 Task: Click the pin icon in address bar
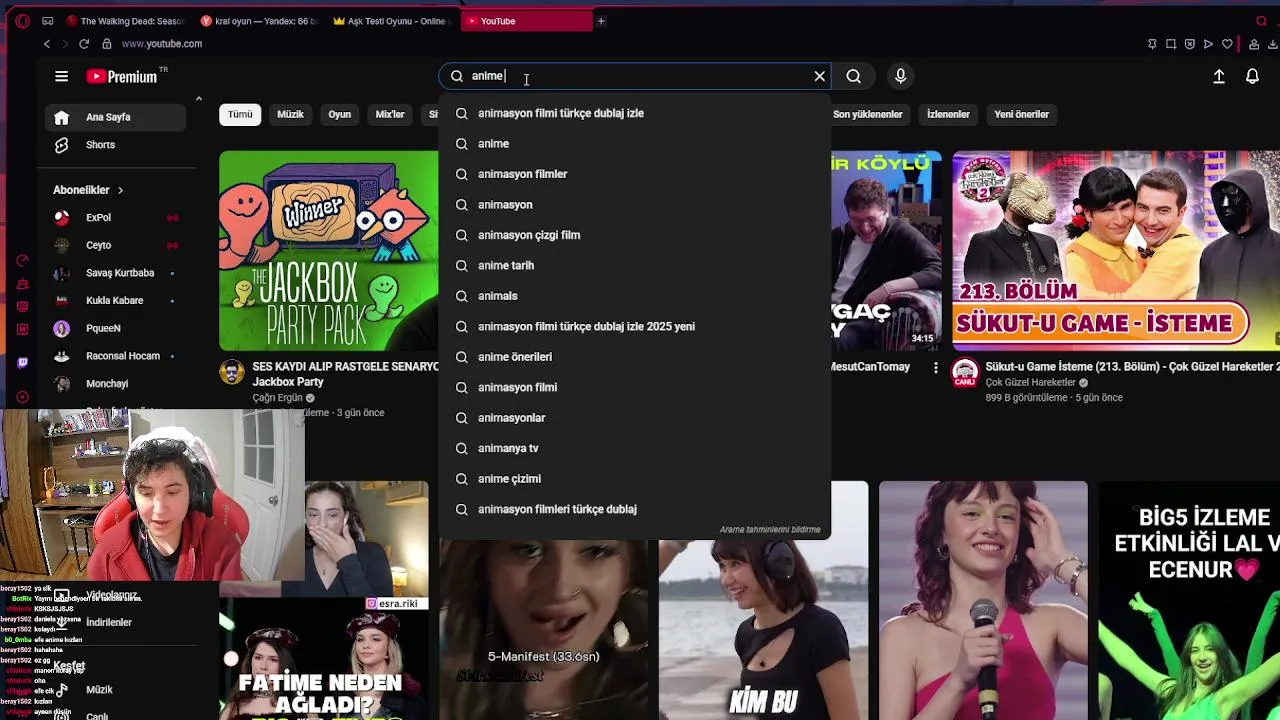[1152, 44]
